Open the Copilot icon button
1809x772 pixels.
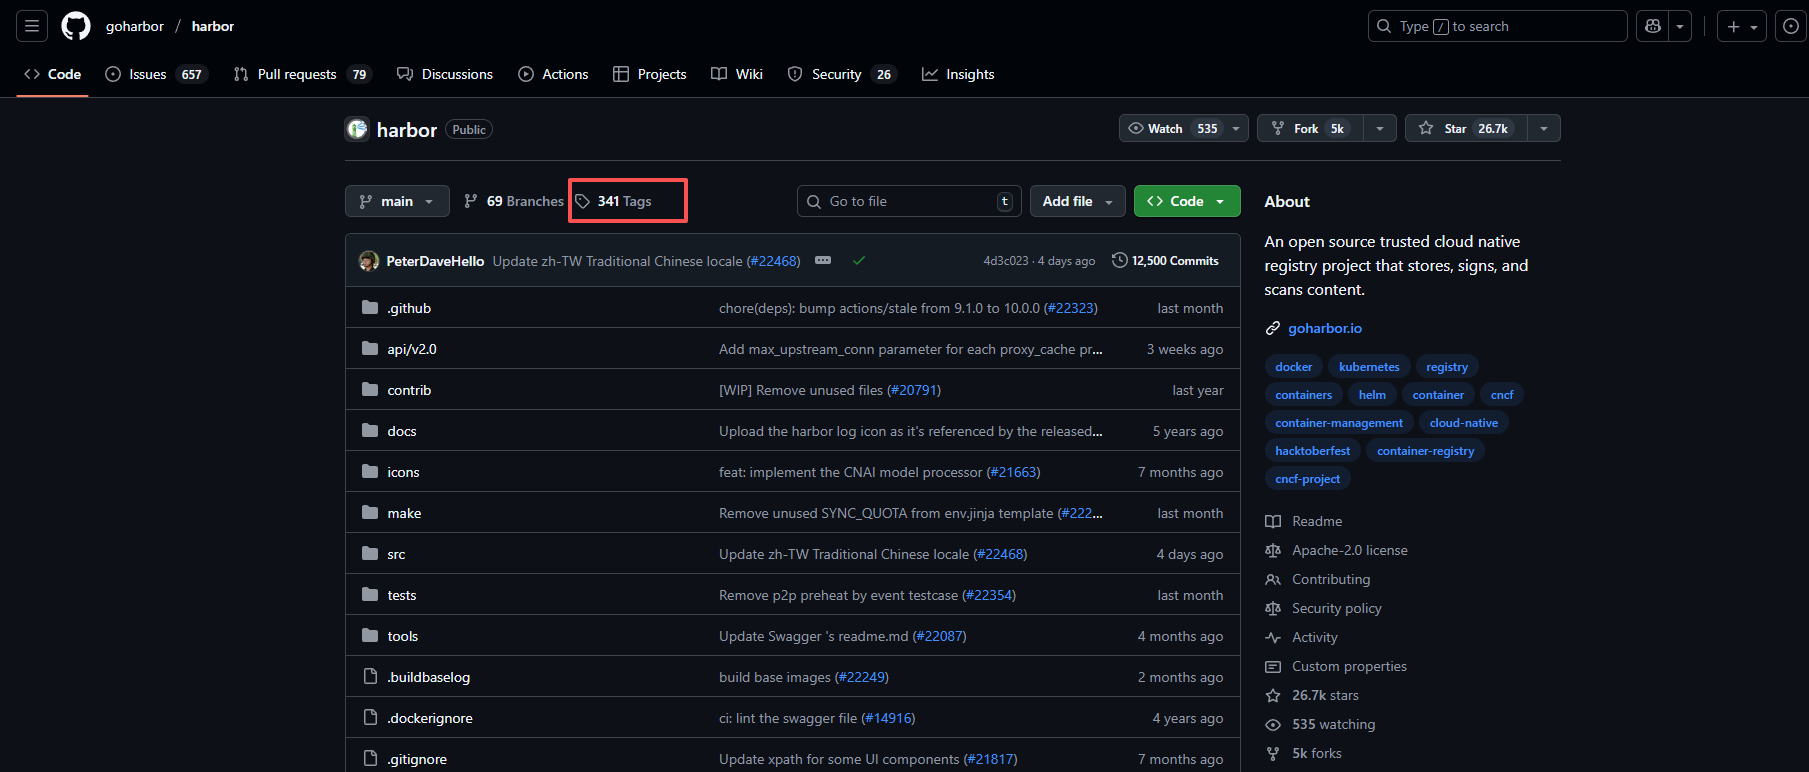click(x=1653, y=26)
